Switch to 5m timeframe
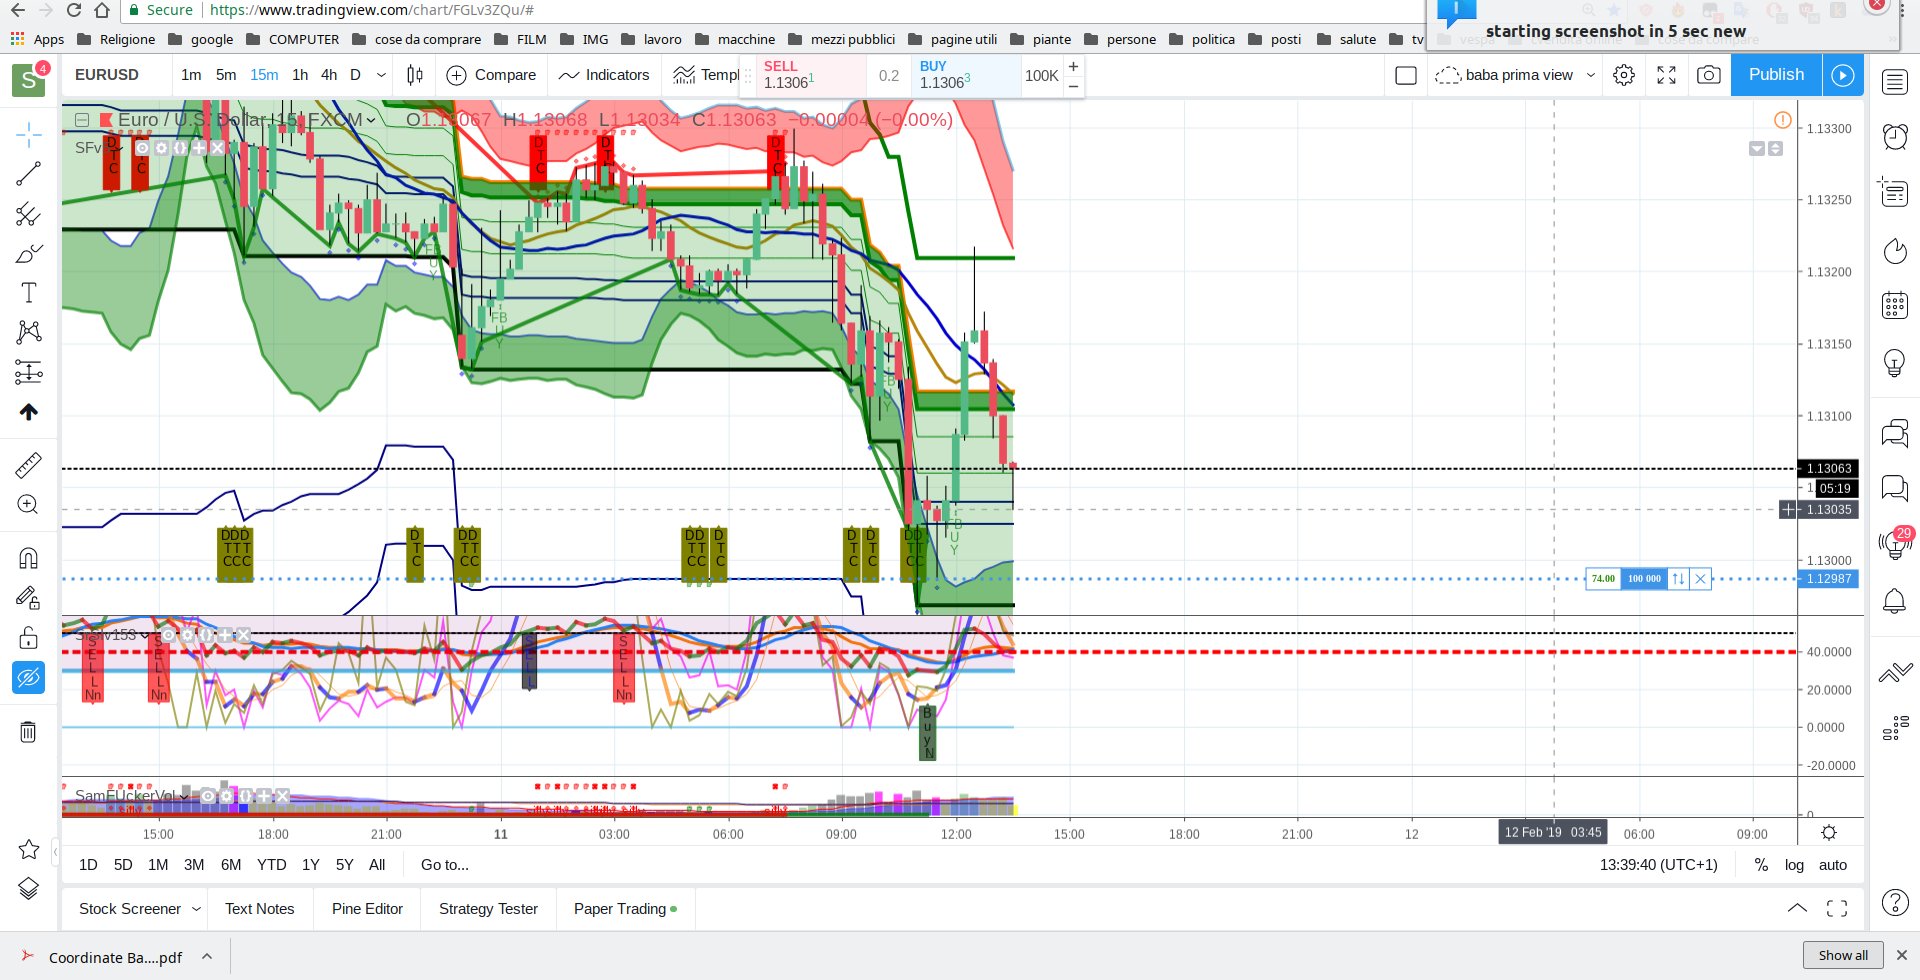 (x=226, y=75)
